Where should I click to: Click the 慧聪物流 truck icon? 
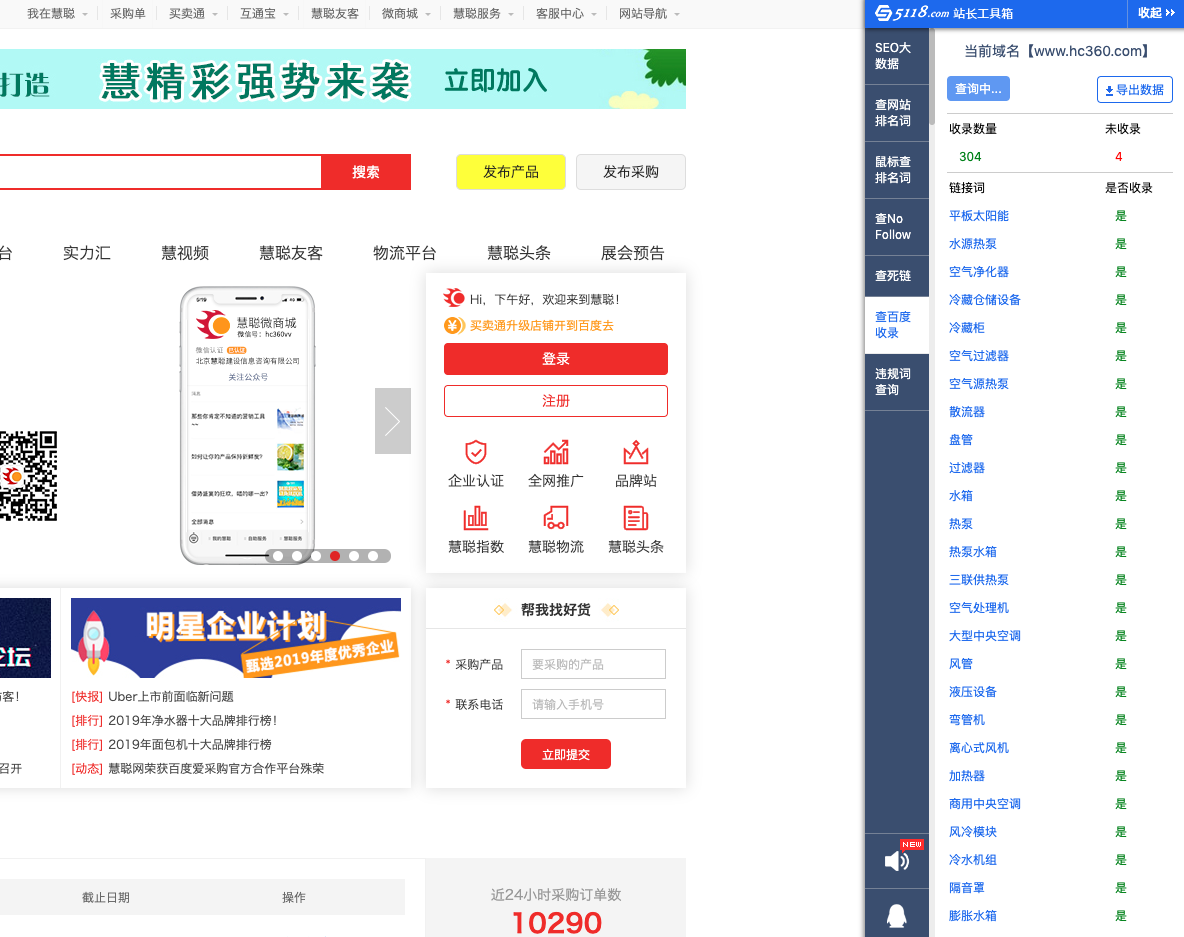[x=556, y=518]
